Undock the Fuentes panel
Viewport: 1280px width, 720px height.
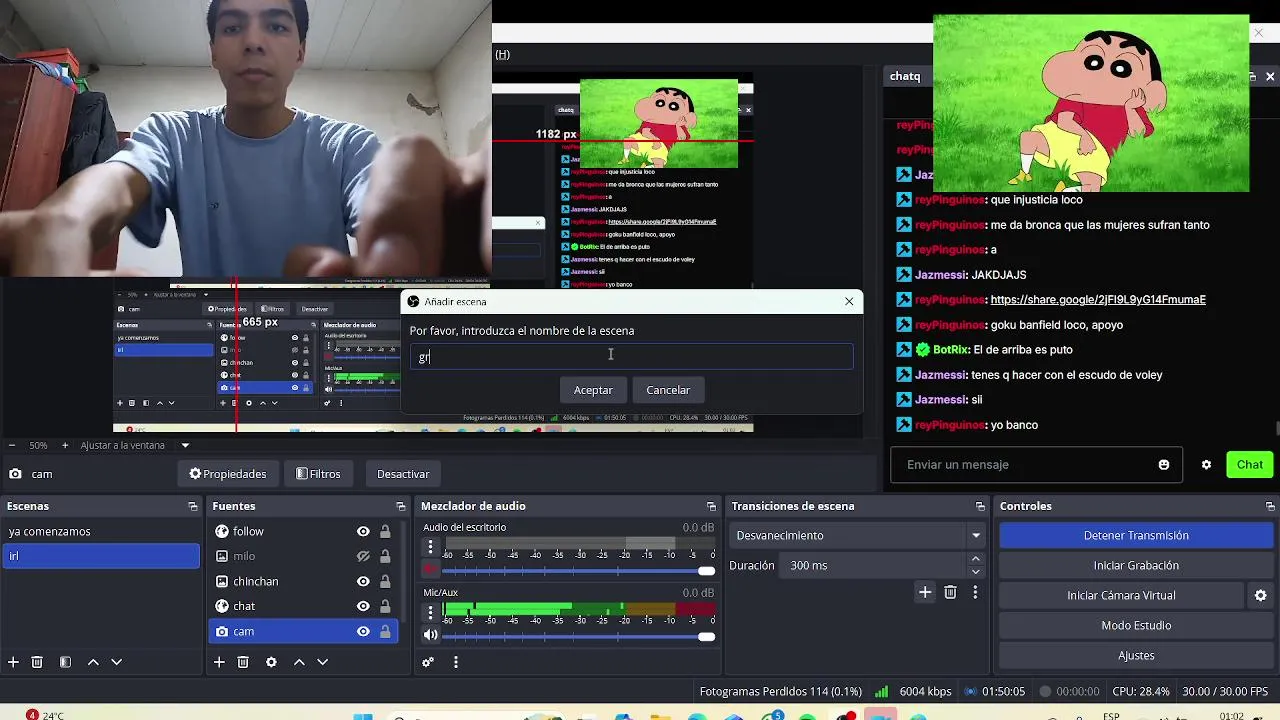pos(401,507)
